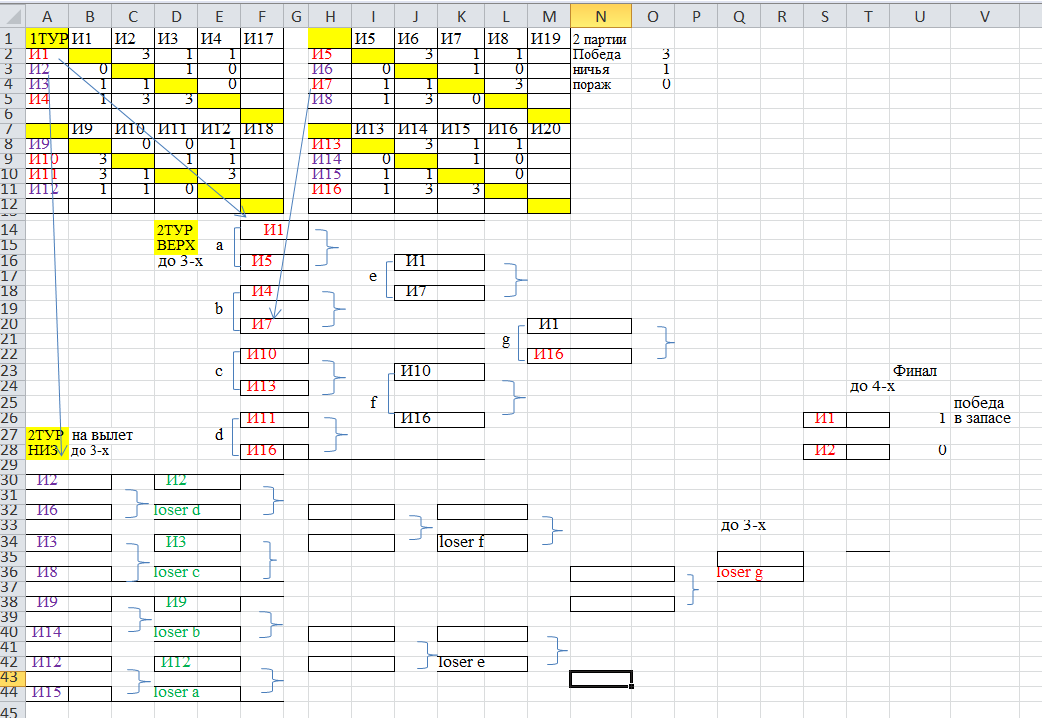Click the green "loser a" cell
Image resolution: width=1042 pixels, height=718 pixels.
tap(197, 692)
